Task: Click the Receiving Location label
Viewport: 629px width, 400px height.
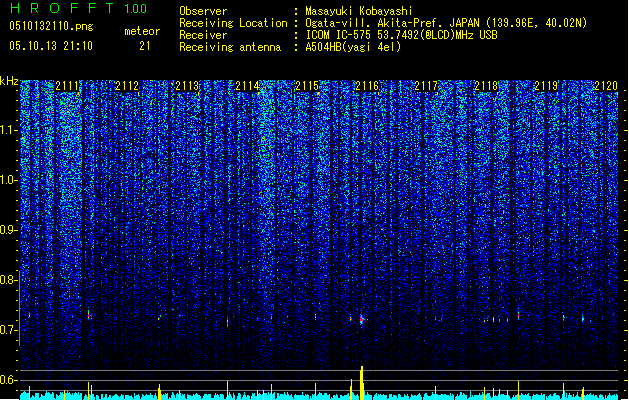Action: 233,23
